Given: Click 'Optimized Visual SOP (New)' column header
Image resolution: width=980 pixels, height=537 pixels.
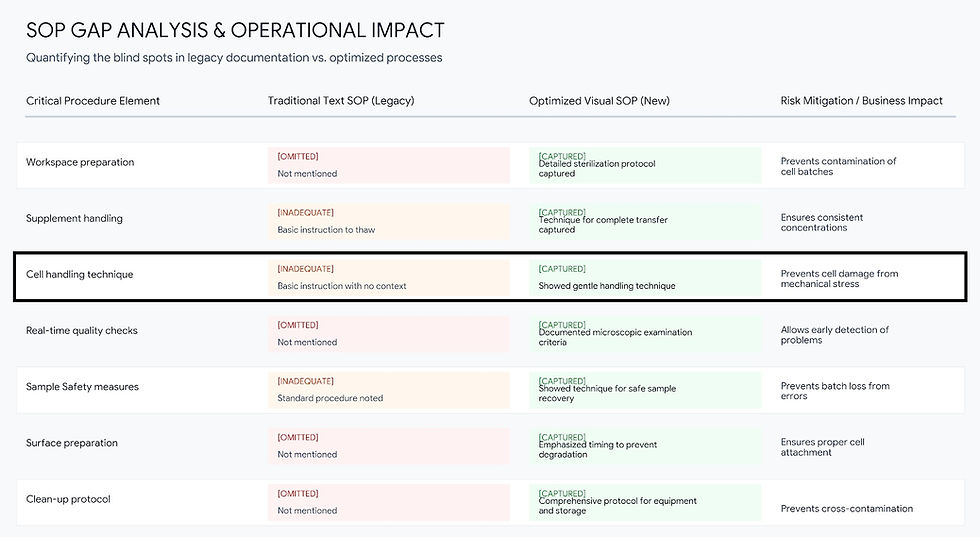Looking at the screenshot, I should [599, 101].
